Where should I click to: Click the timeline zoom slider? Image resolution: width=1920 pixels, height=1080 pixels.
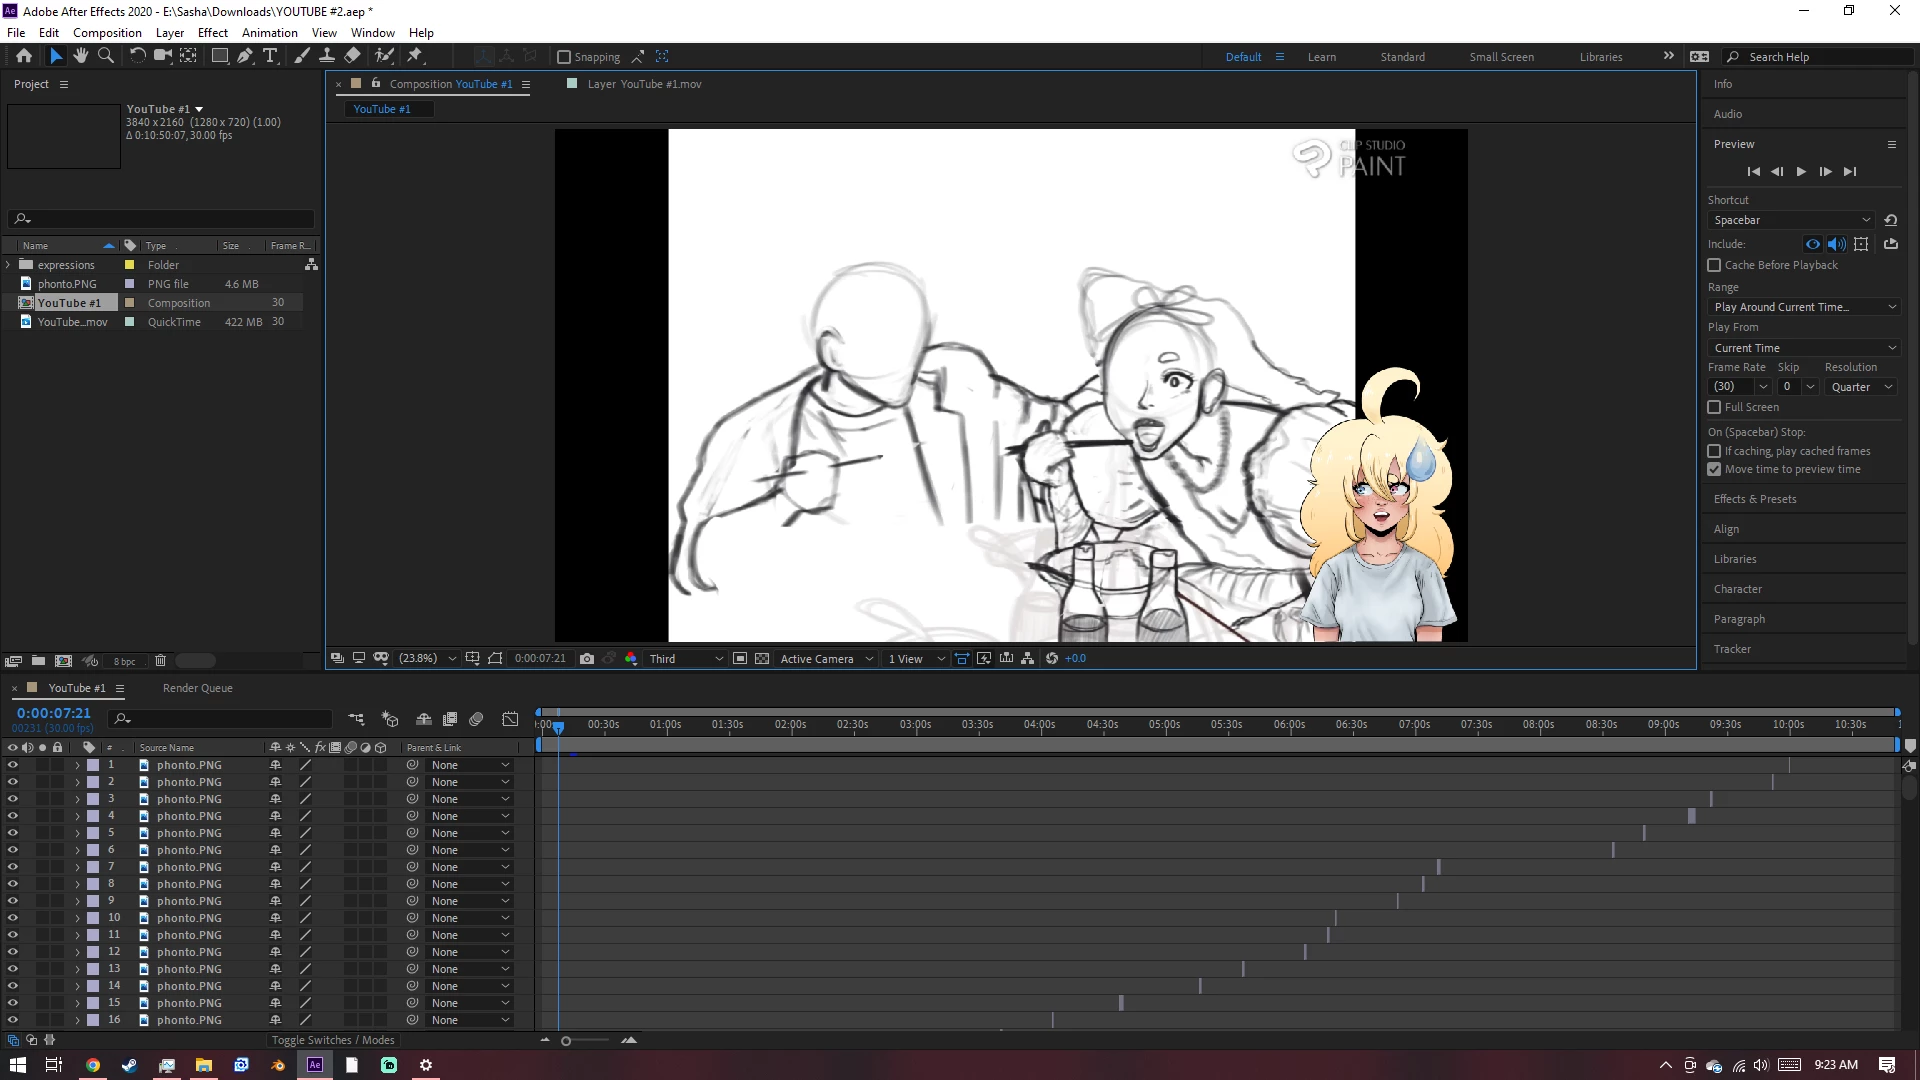pyautogui.click(x=566, y=1041)
